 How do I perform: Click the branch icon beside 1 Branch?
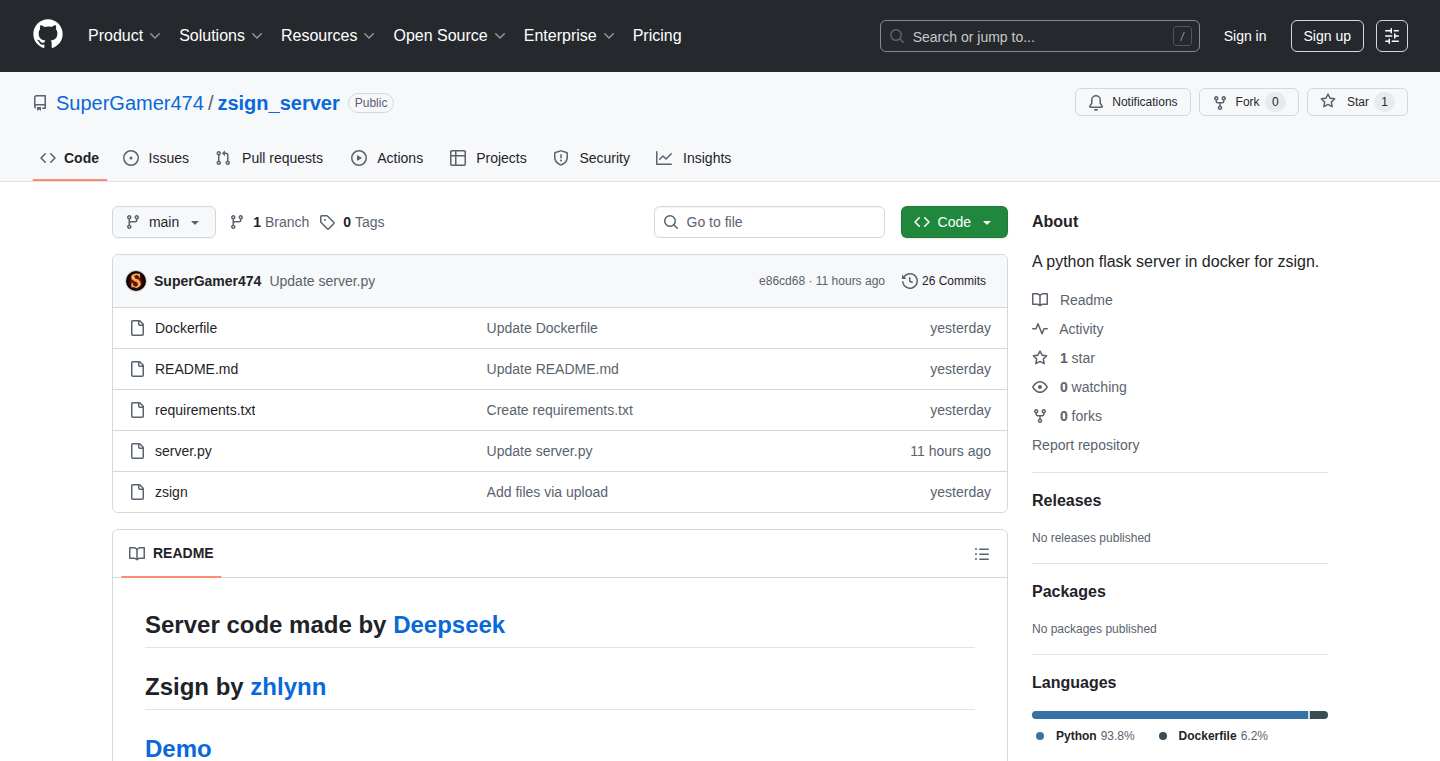pos(237,222)
